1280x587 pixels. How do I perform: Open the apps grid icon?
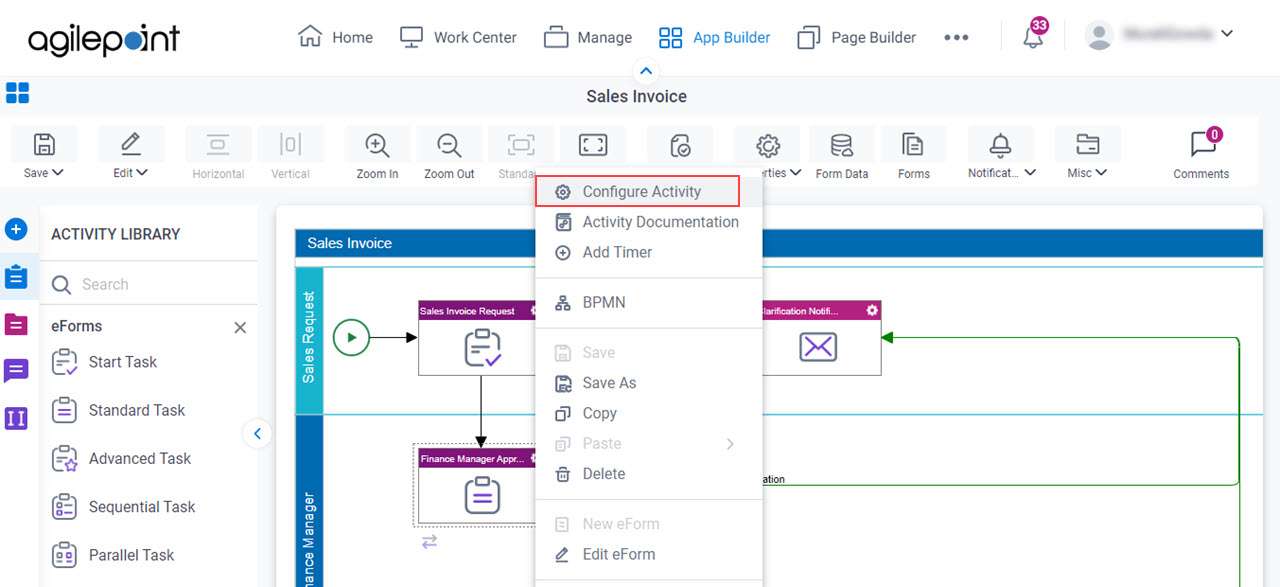[18, 93]
